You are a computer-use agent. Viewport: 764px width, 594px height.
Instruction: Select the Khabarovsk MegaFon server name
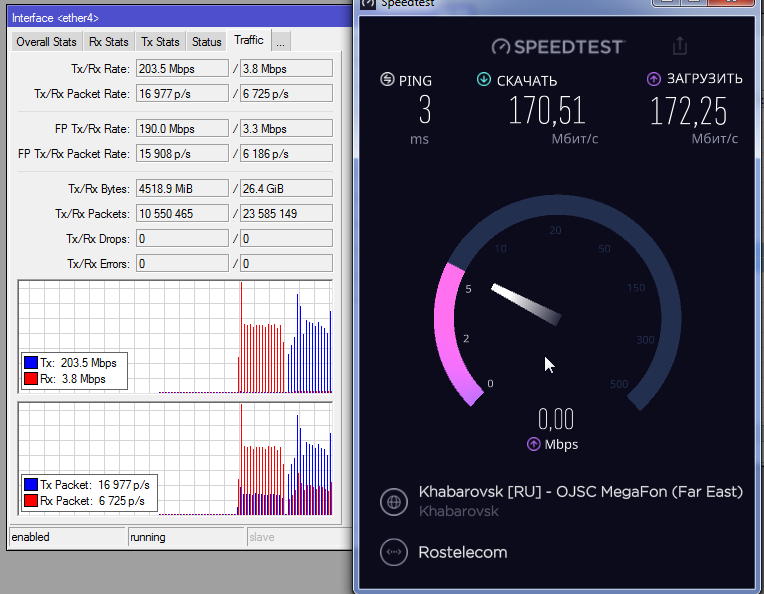pyautogui.click(x=581, y=492)
